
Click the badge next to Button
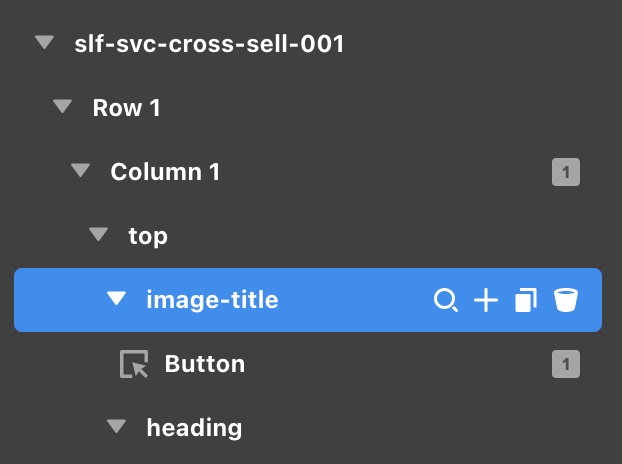pyautogui.click(x=566, y=364)
